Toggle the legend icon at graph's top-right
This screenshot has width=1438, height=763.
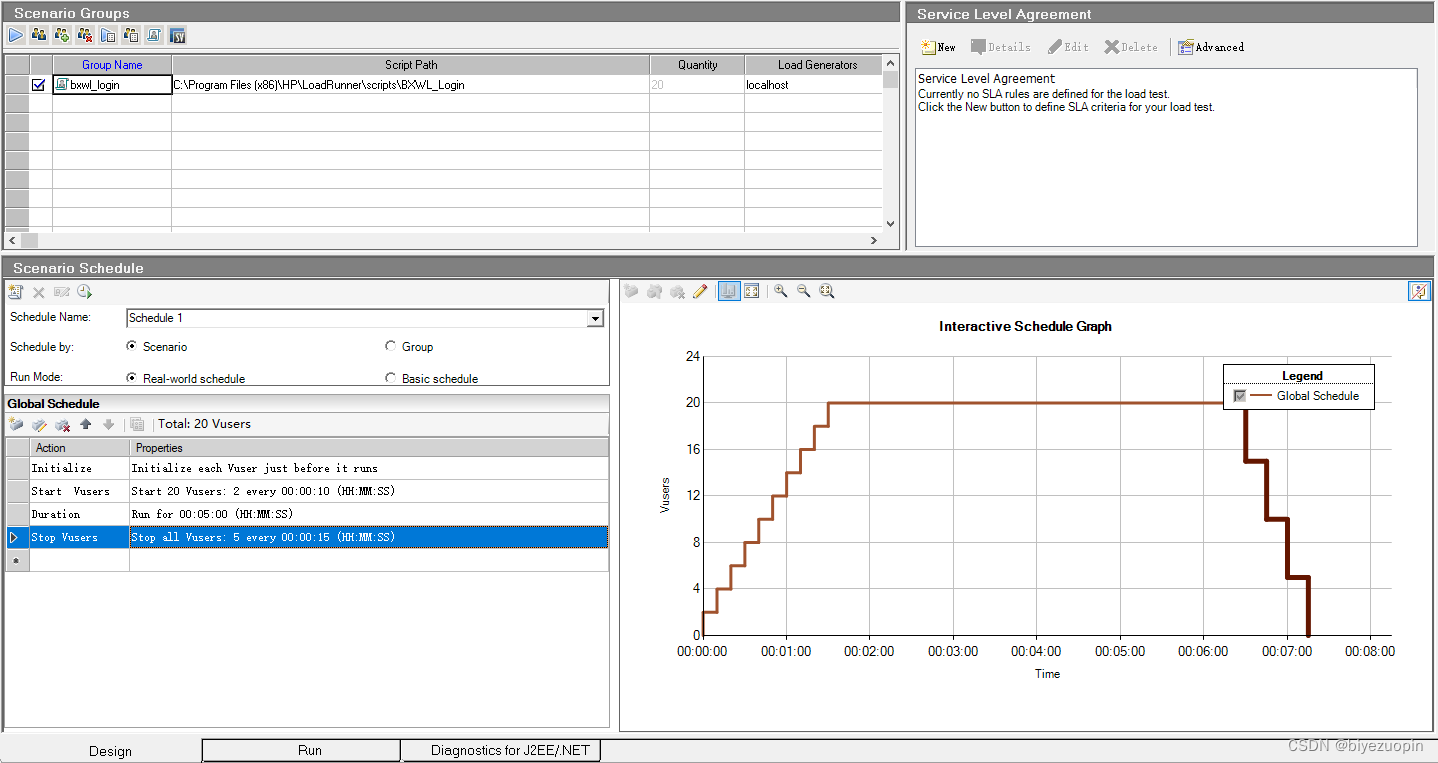click(1419, 291)
